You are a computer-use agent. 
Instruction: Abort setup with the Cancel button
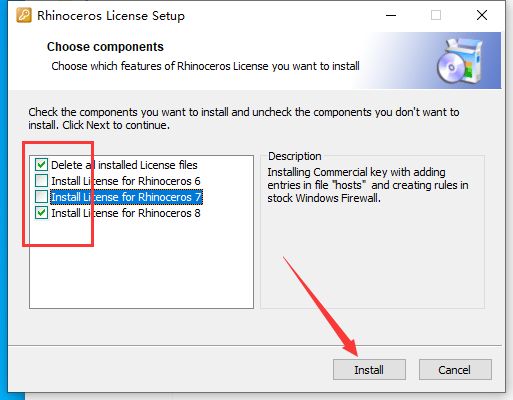[455, 369]
